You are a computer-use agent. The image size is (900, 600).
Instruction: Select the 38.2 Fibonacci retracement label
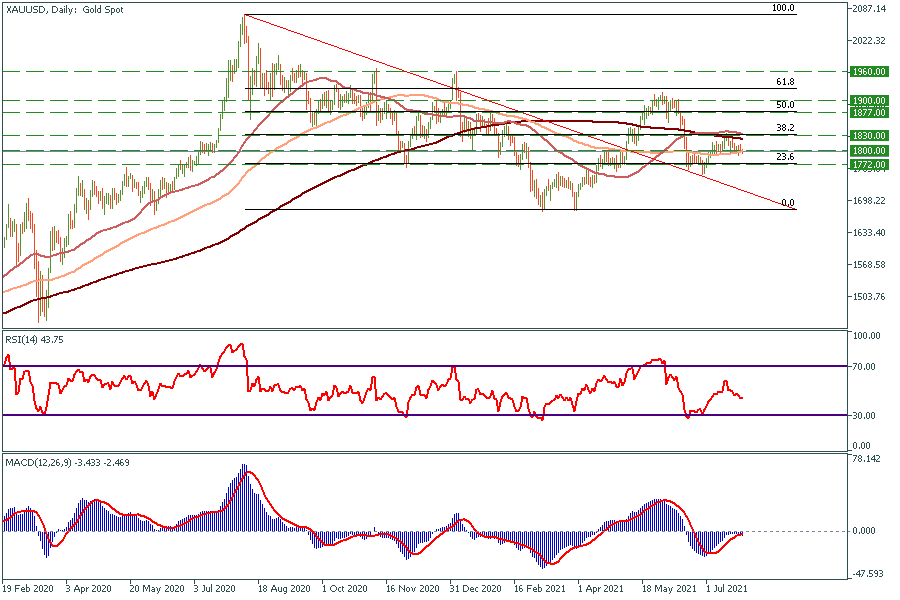(785, 128)
